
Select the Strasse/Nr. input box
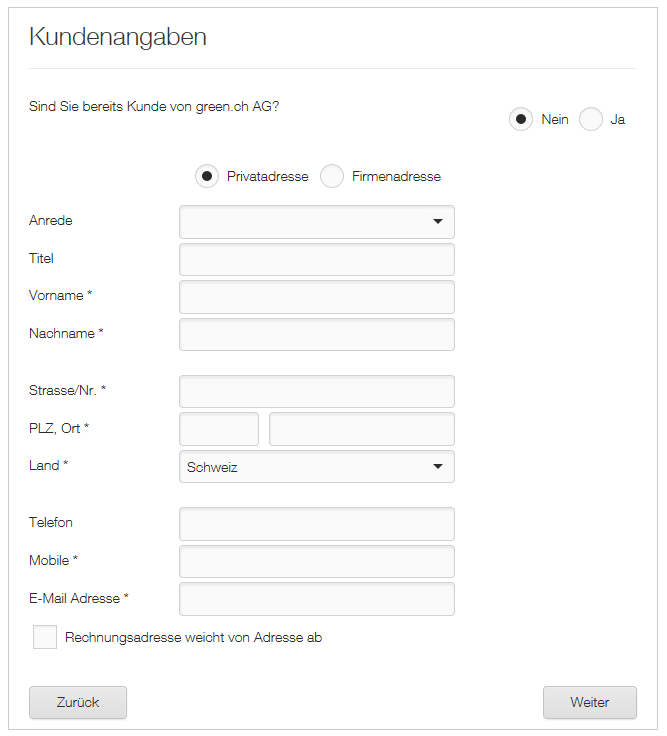[316, 391]
